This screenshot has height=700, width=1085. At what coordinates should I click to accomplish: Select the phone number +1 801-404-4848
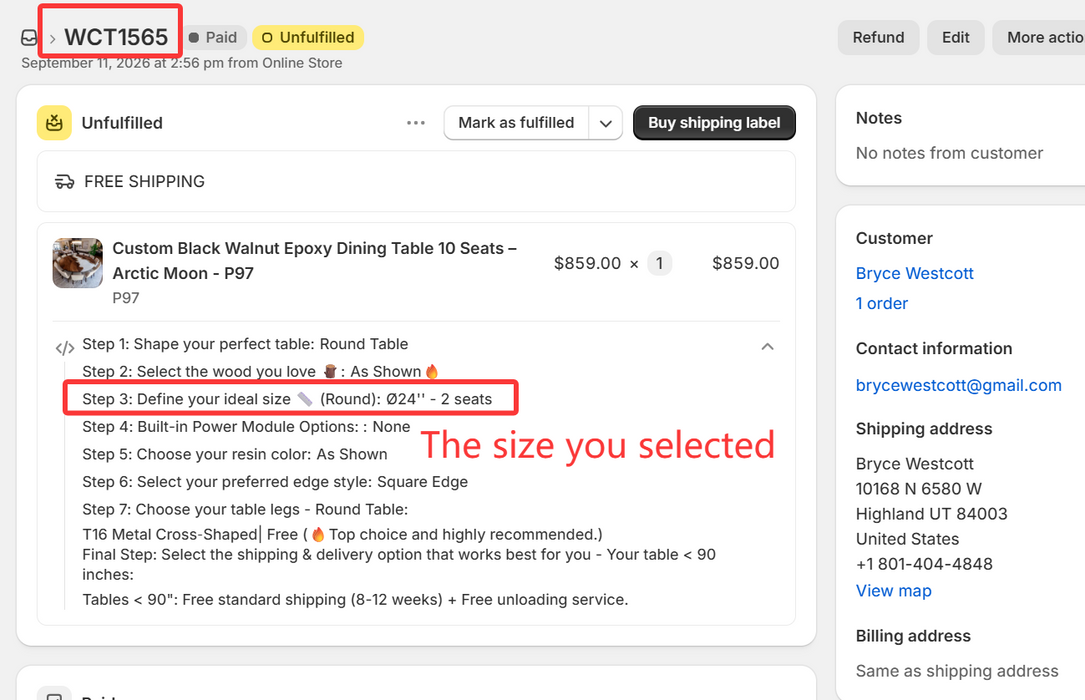point(924,564)
